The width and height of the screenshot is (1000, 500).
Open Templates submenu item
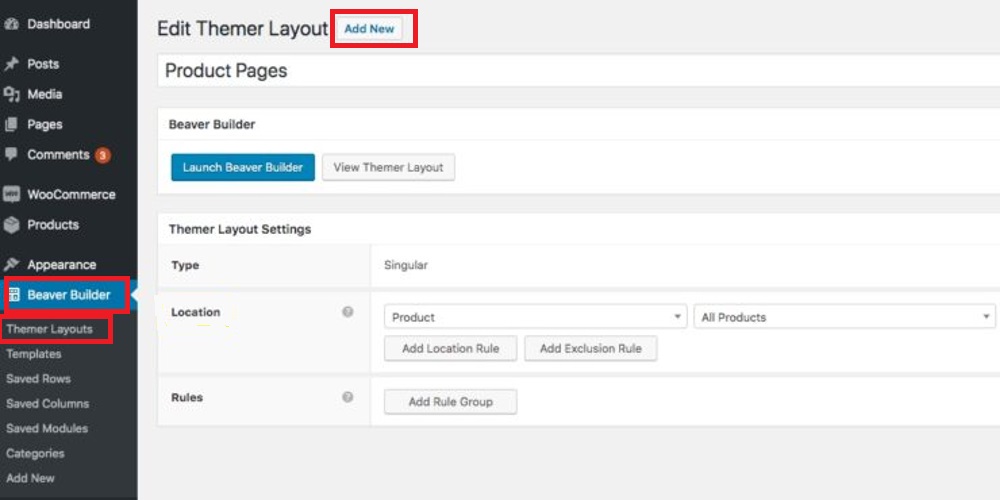[34, 354]
